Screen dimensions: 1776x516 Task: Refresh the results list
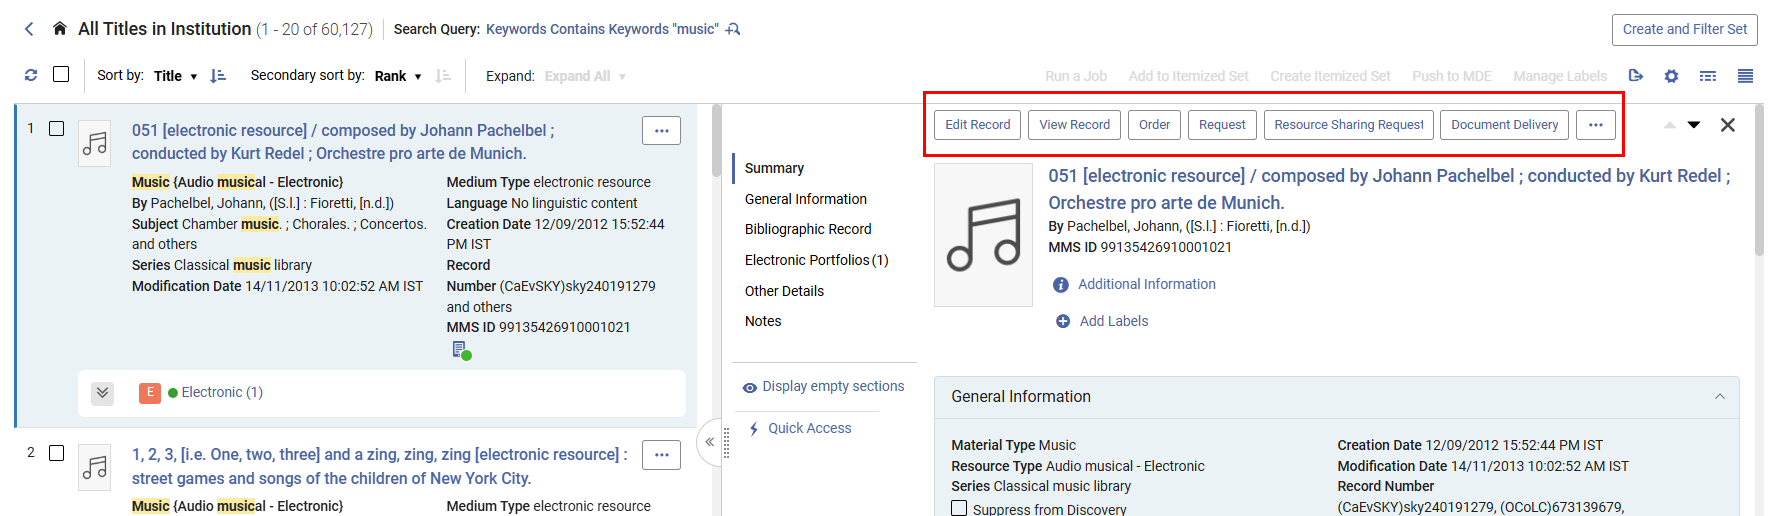pyautogui.click(x=31, y=75)
